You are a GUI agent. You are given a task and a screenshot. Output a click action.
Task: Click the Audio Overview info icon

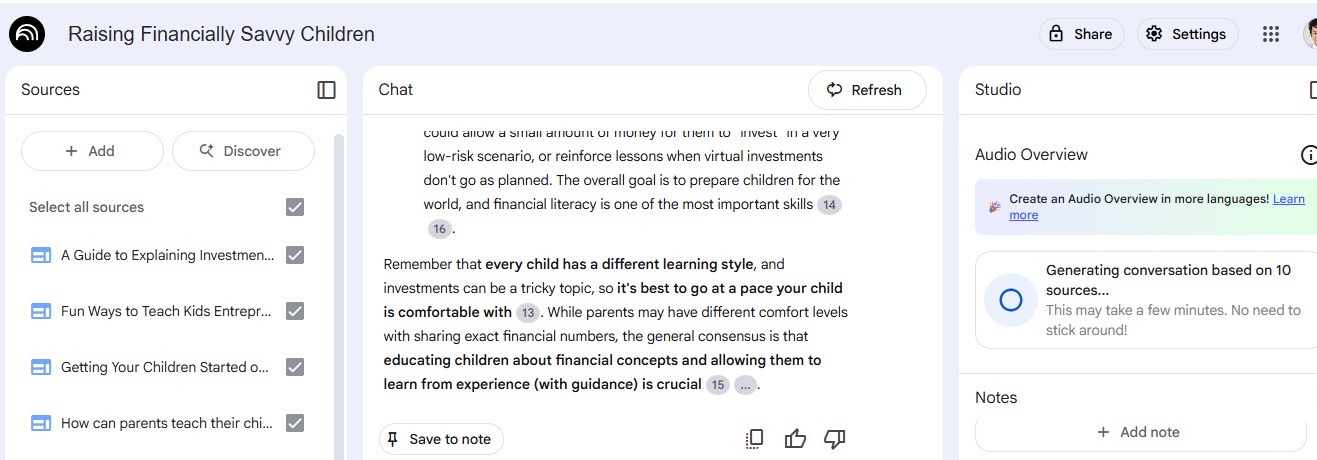1308,155
